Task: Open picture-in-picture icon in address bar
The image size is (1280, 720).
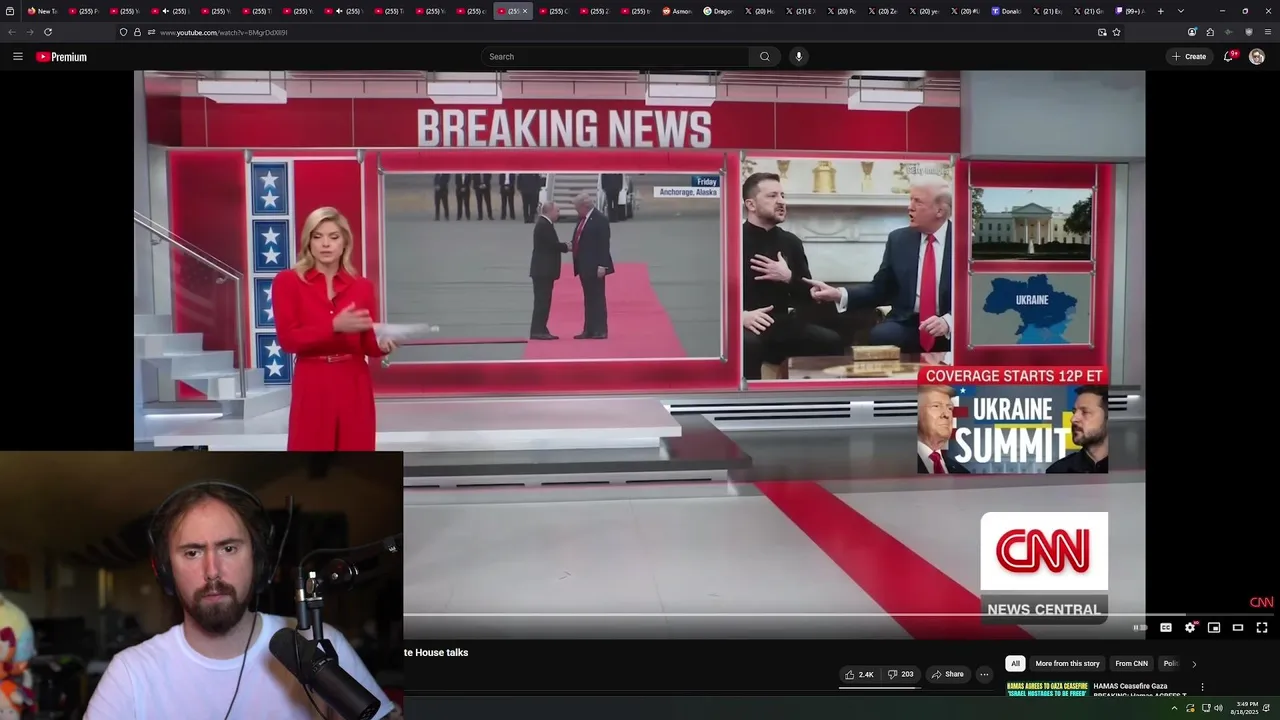Action: coord(1102,32)
